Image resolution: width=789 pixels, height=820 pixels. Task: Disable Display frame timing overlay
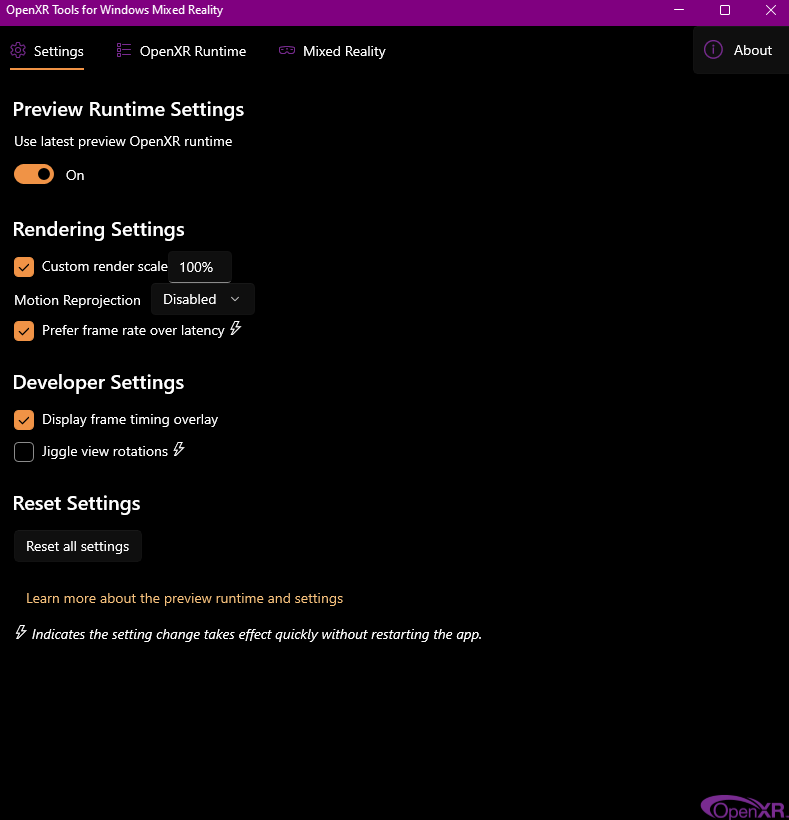[x=24, y=420]
